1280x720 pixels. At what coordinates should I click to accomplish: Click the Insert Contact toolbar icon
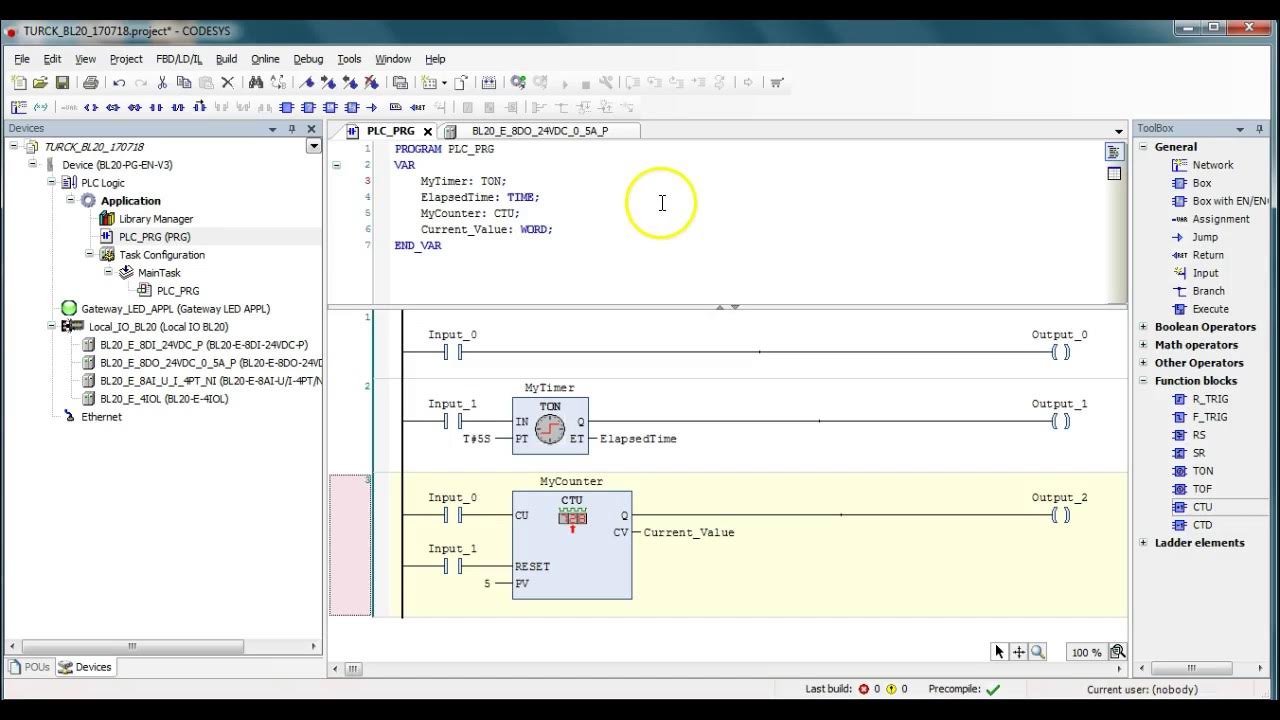pyautogui.click(x=156, y=107)
